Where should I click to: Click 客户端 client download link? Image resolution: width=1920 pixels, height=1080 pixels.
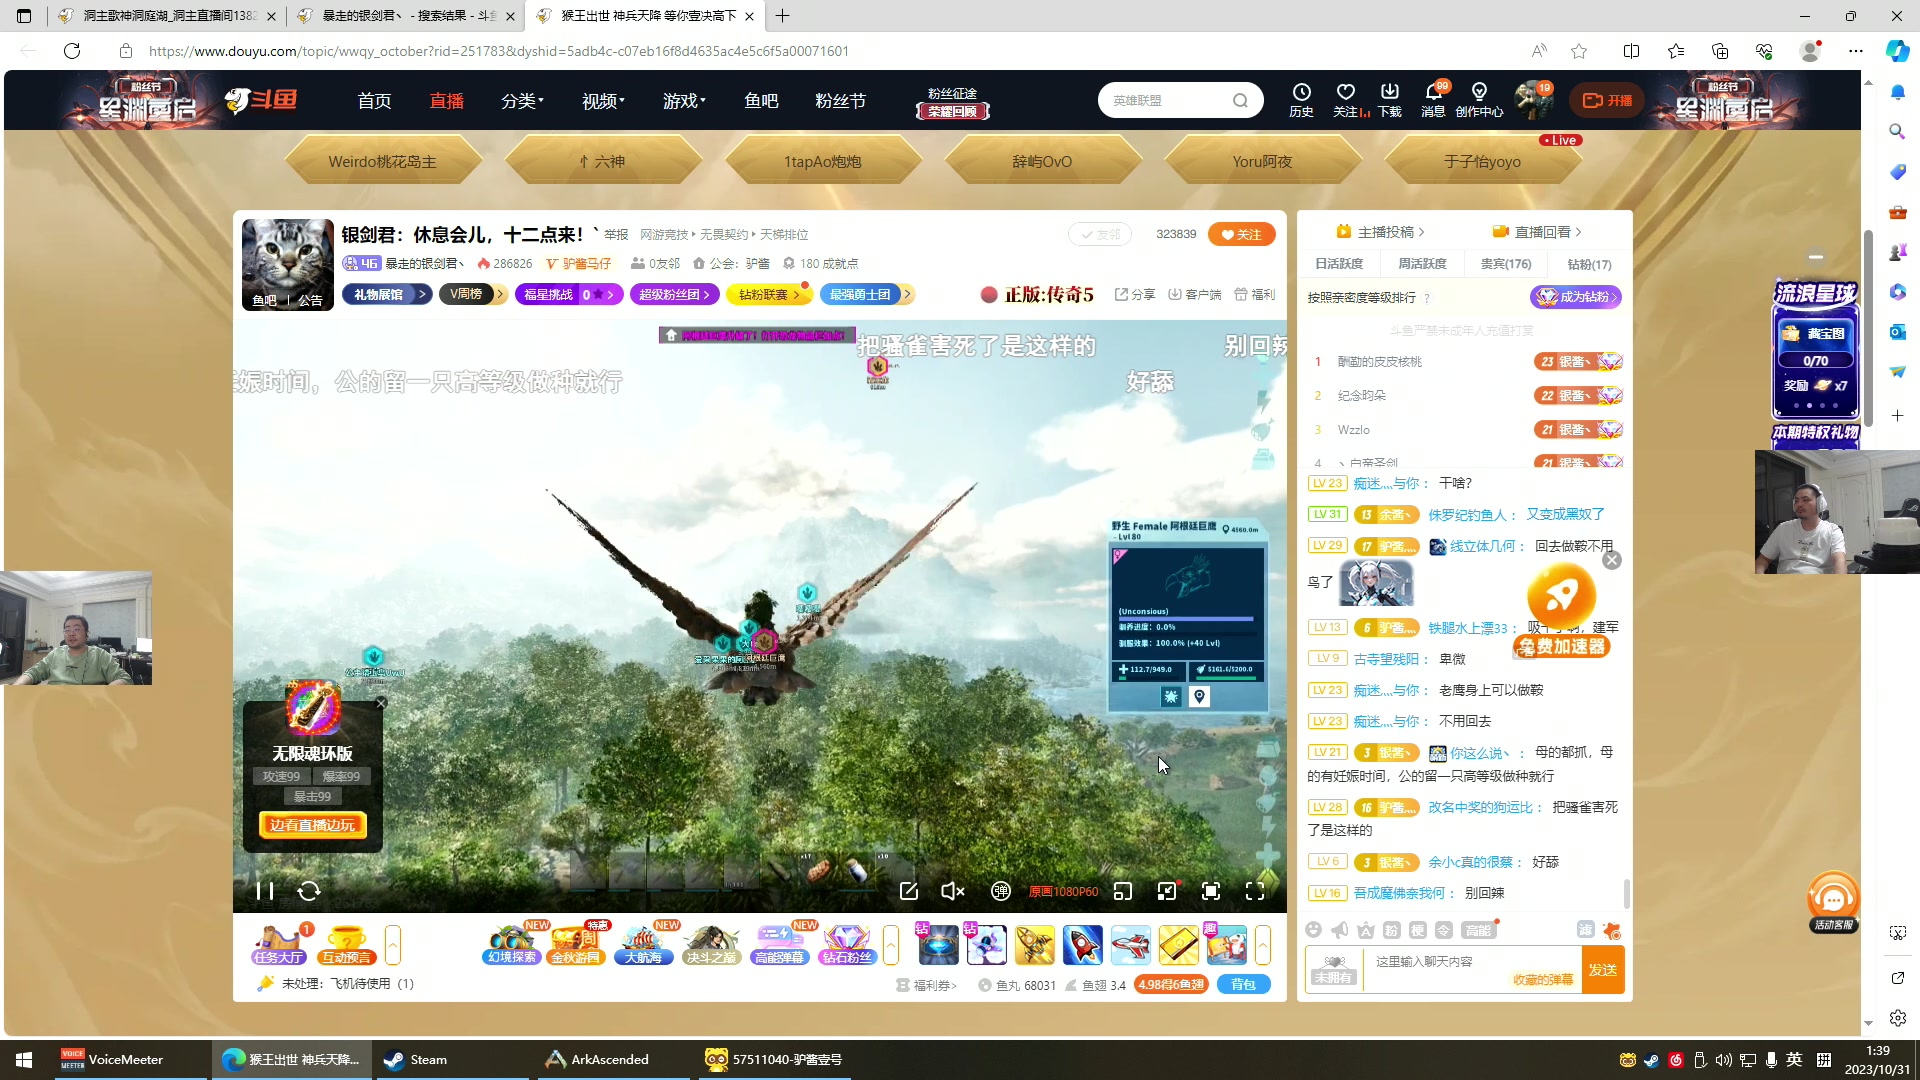point(1195,294)
